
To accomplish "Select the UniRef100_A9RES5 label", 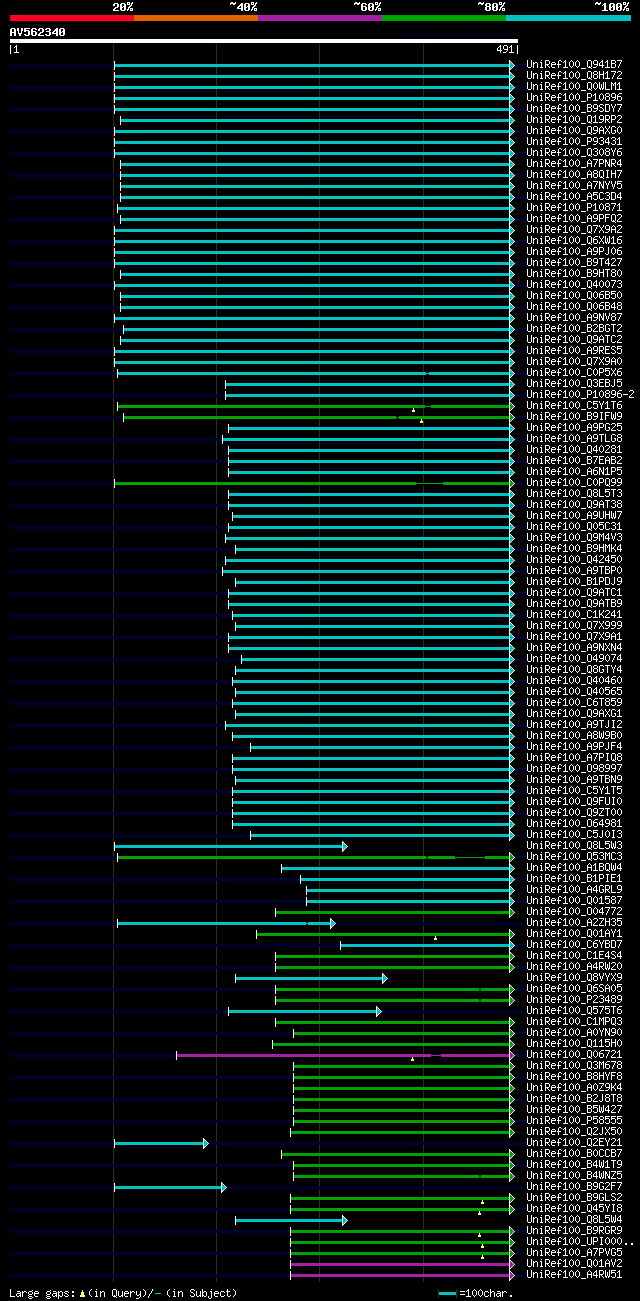I will [x=574, y=350].
